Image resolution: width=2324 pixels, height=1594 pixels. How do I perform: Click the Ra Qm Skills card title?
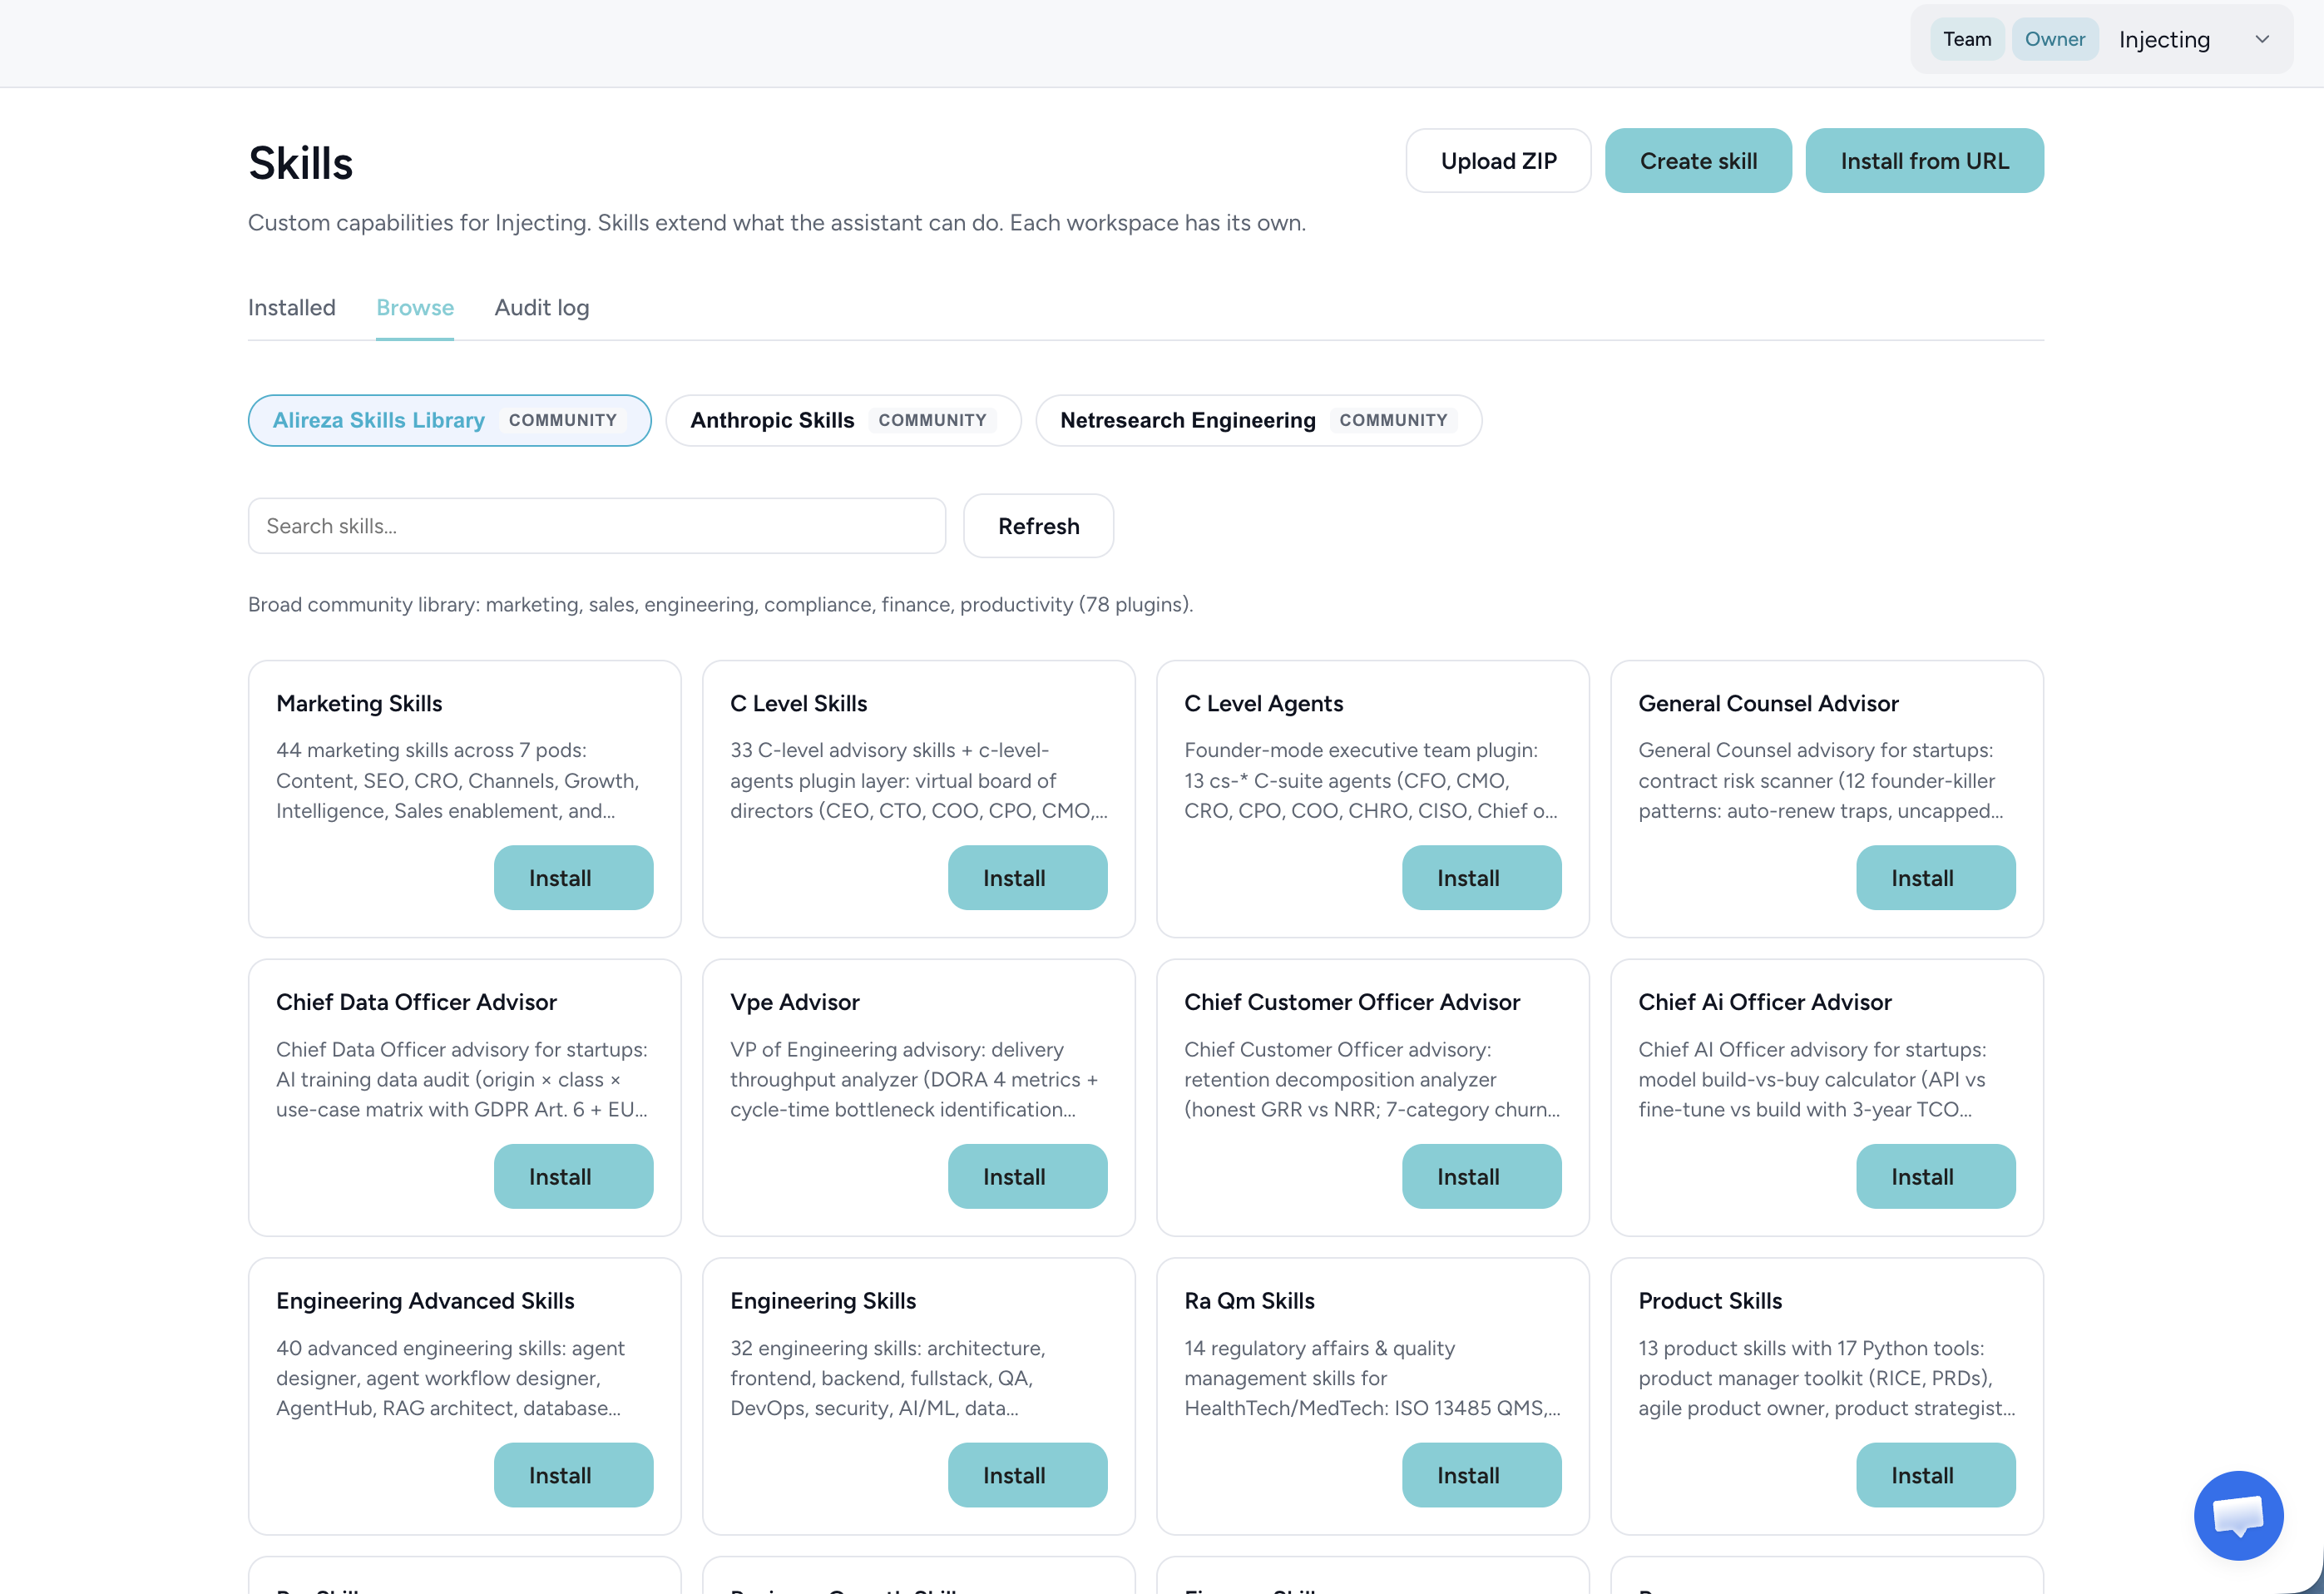point(1249,1300)
